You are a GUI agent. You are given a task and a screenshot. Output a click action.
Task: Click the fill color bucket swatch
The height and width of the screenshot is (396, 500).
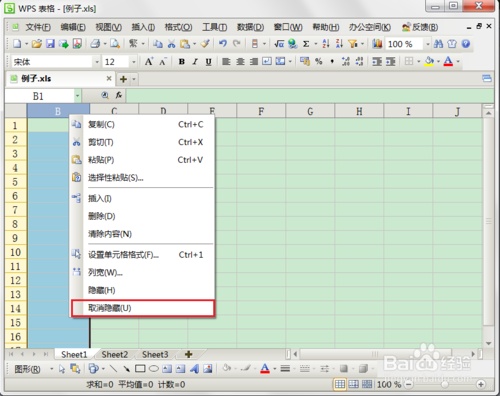(430, 61)
